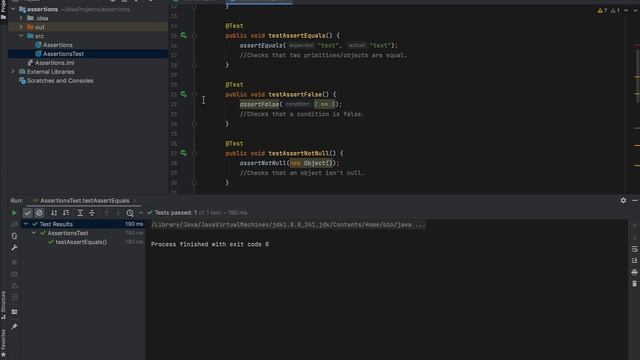Select Scratches and Consoles
The image size is (640, 360).
(60, 81)
